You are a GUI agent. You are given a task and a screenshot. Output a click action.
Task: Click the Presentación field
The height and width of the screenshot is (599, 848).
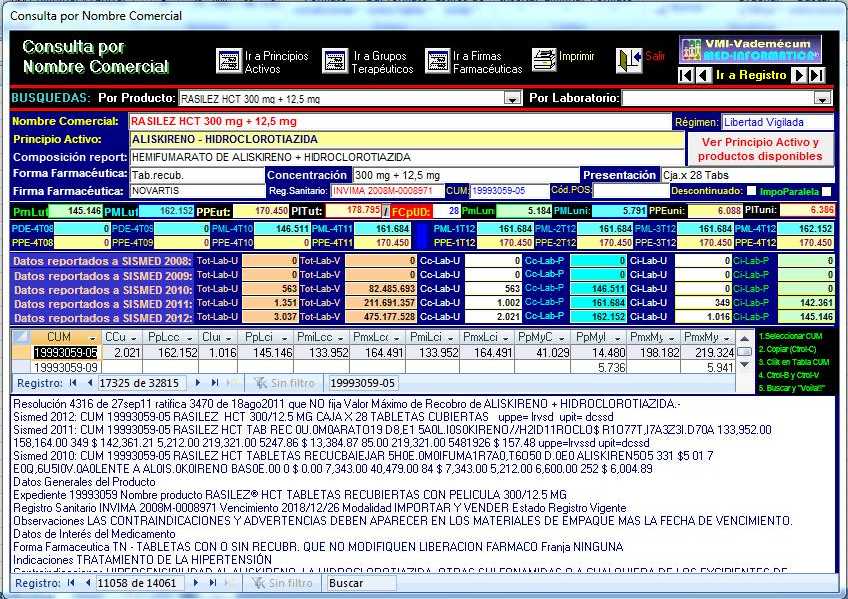[x=747, y=175]
